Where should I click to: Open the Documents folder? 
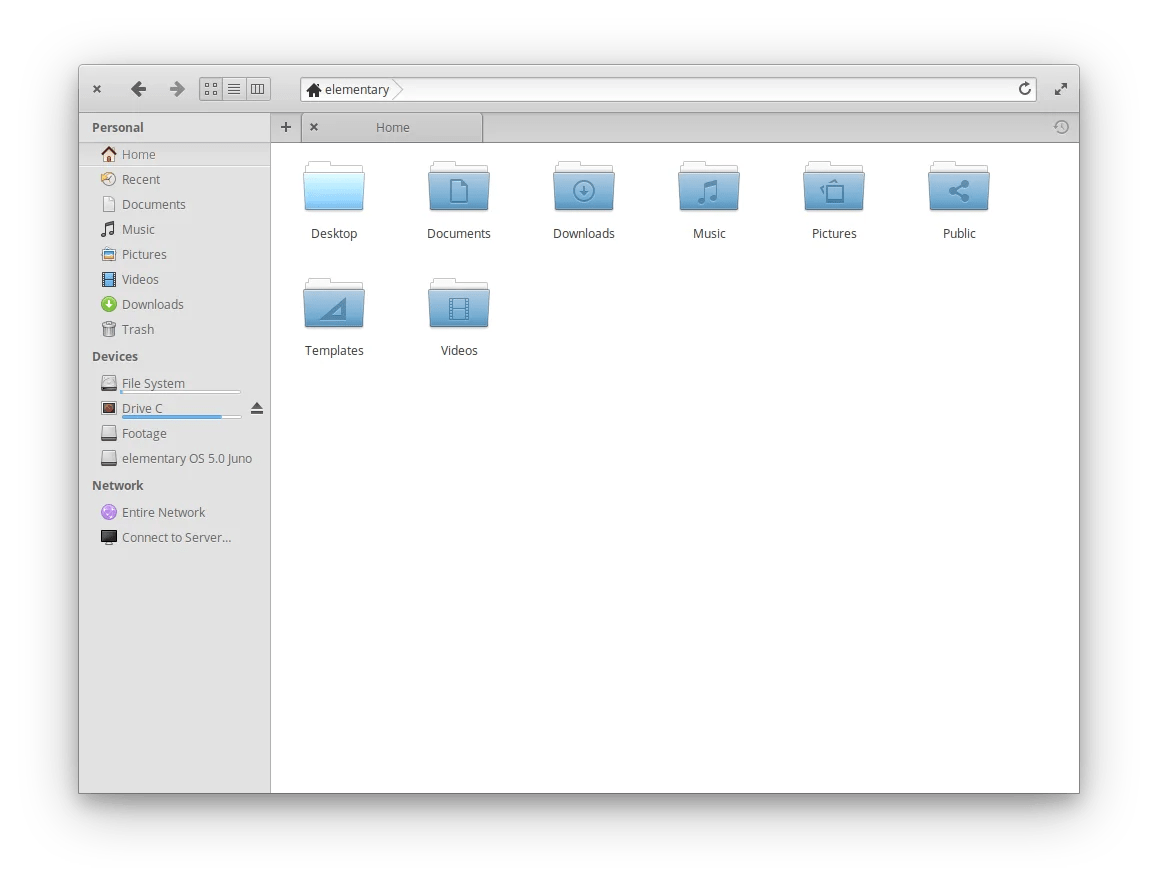pos(458,197)
